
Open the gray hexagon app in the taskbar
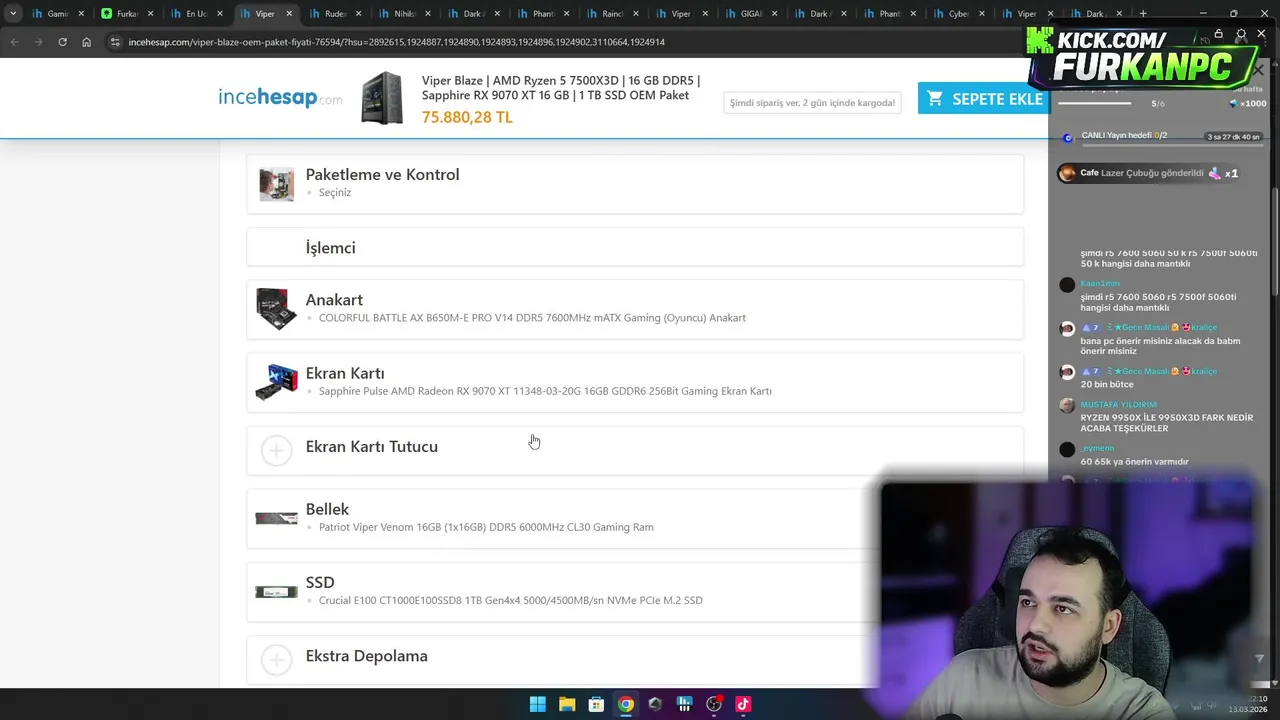[x=655, y=704]
